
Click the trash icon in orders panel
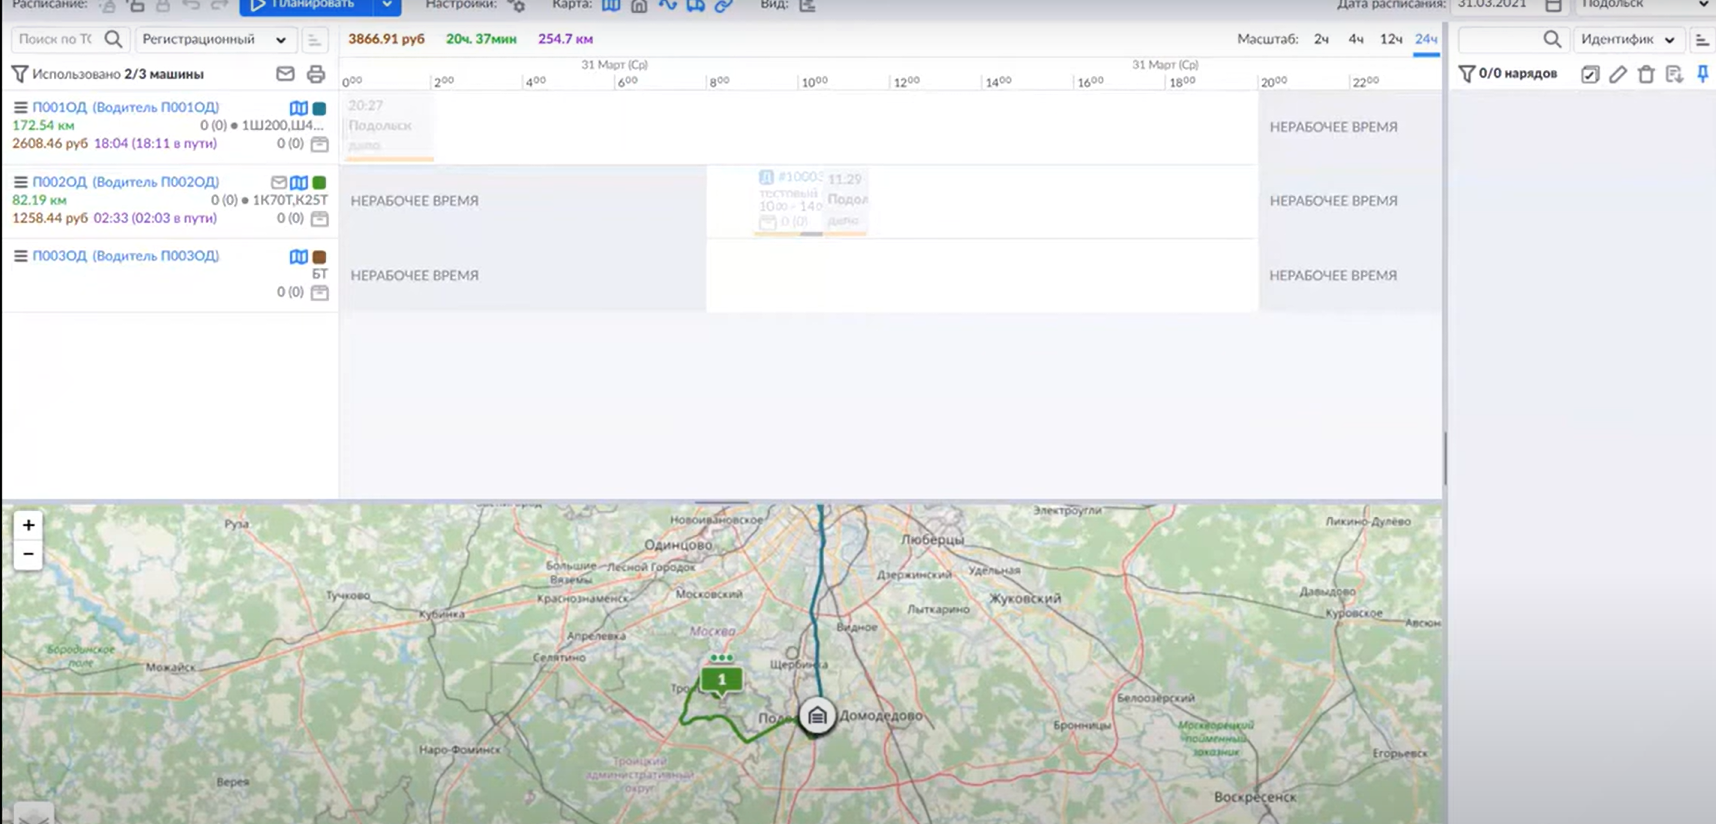click(x=1646, y=74)
